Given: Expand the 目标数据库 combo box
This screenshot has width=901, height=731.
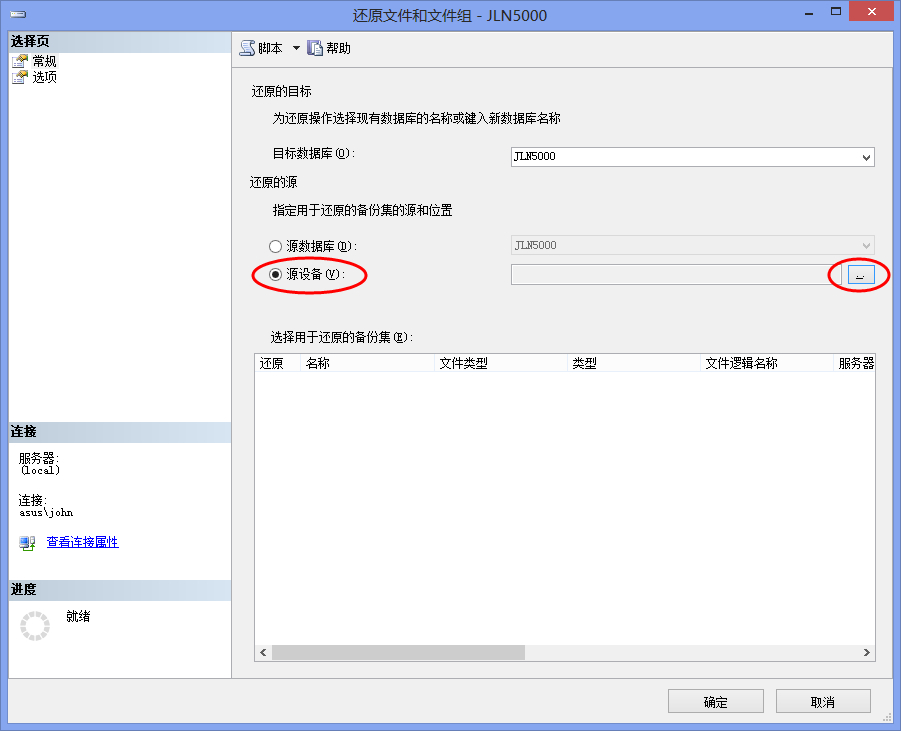Looking at the screenshot, I should (866, 157).
